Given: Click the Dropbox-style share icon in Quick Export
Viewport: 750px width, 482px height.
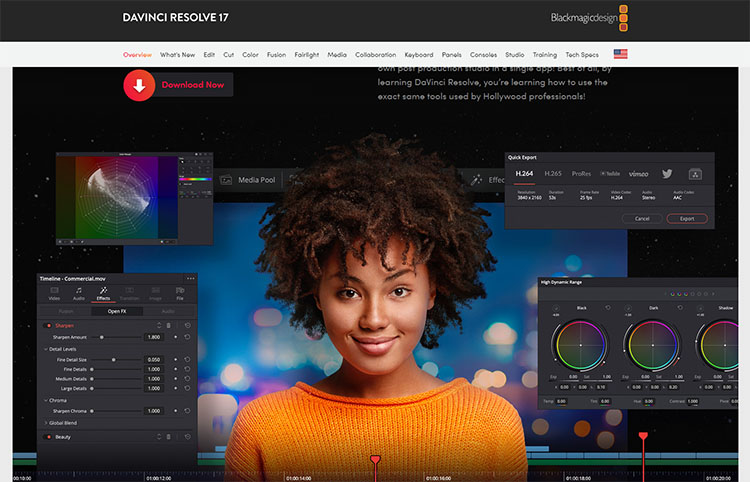Looking at the screenshot, I should pyautogui.click(x=695, y=174).
